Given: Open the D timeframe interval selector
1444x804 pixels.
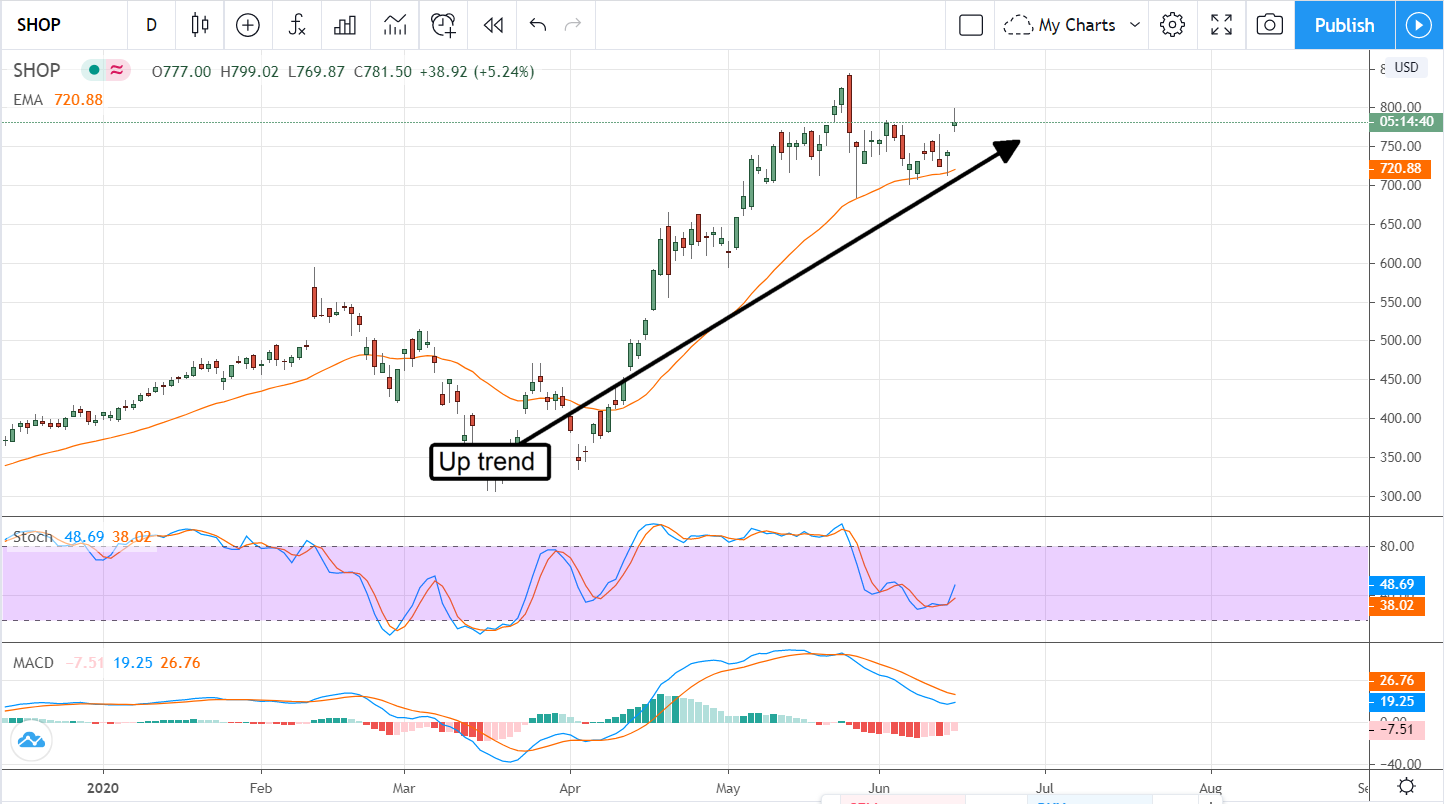Looking at the screenshot, I should (x=151, y=25).
